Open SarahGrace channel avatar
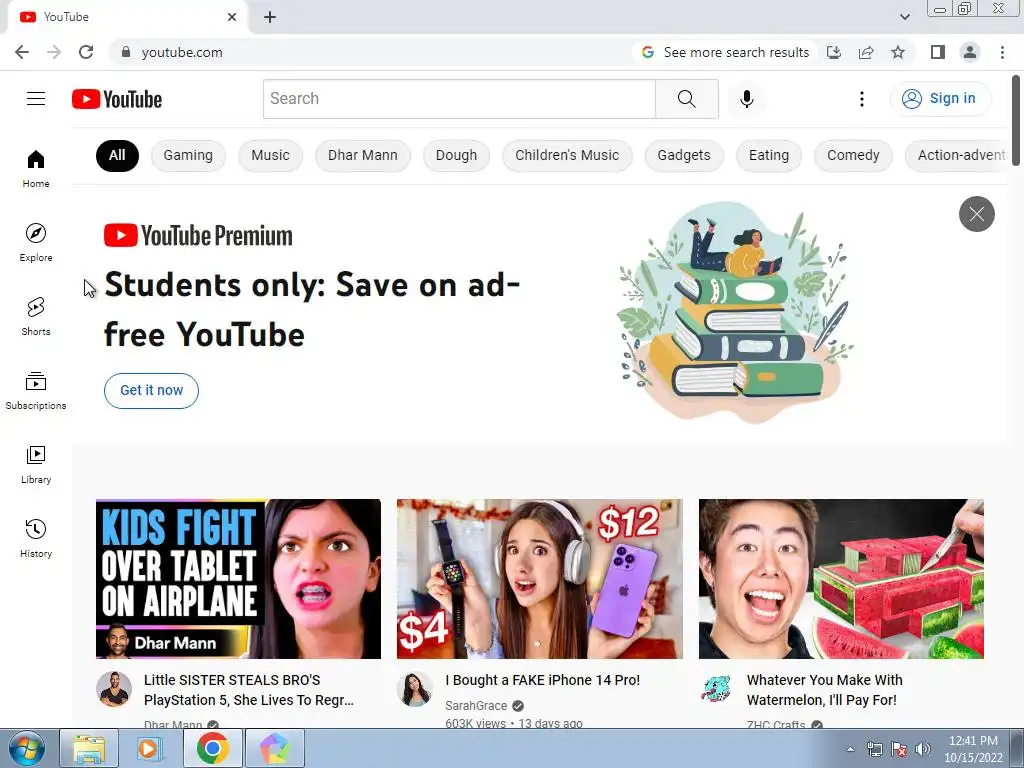The height and width of the screenshot is (768, 1024). coord(415,689)
